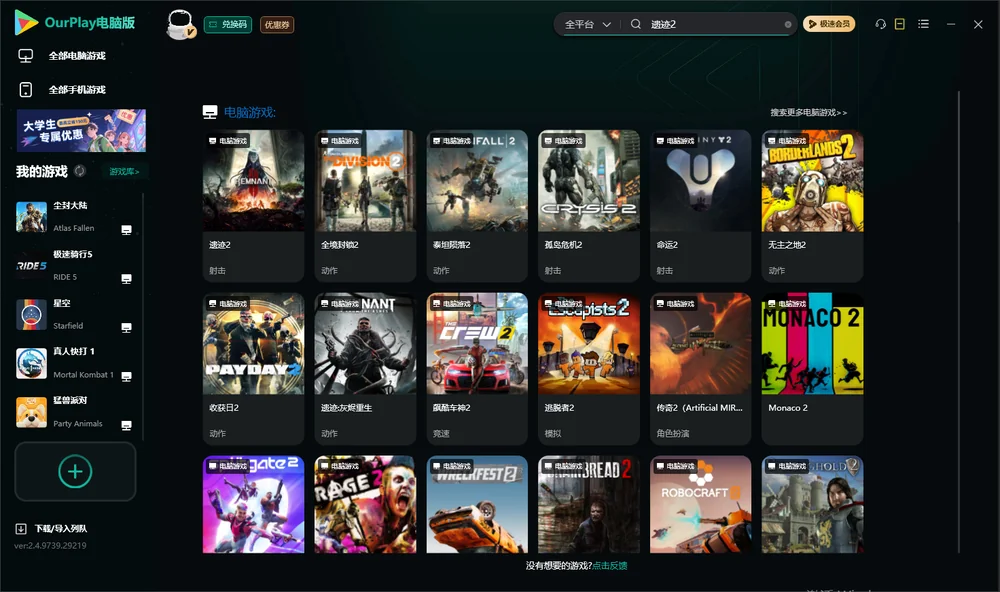Click the 电脑游戏: section heading text
The height and width of the screenshot is (592, 1000).
249,112
